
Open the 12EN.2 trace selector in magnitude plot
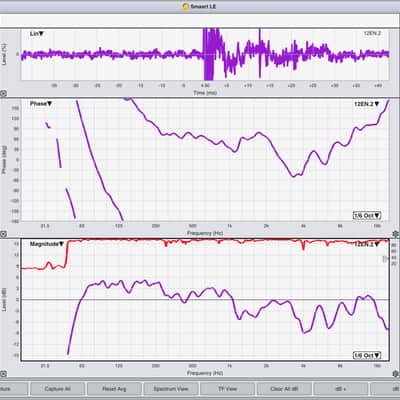click(367, 244)
